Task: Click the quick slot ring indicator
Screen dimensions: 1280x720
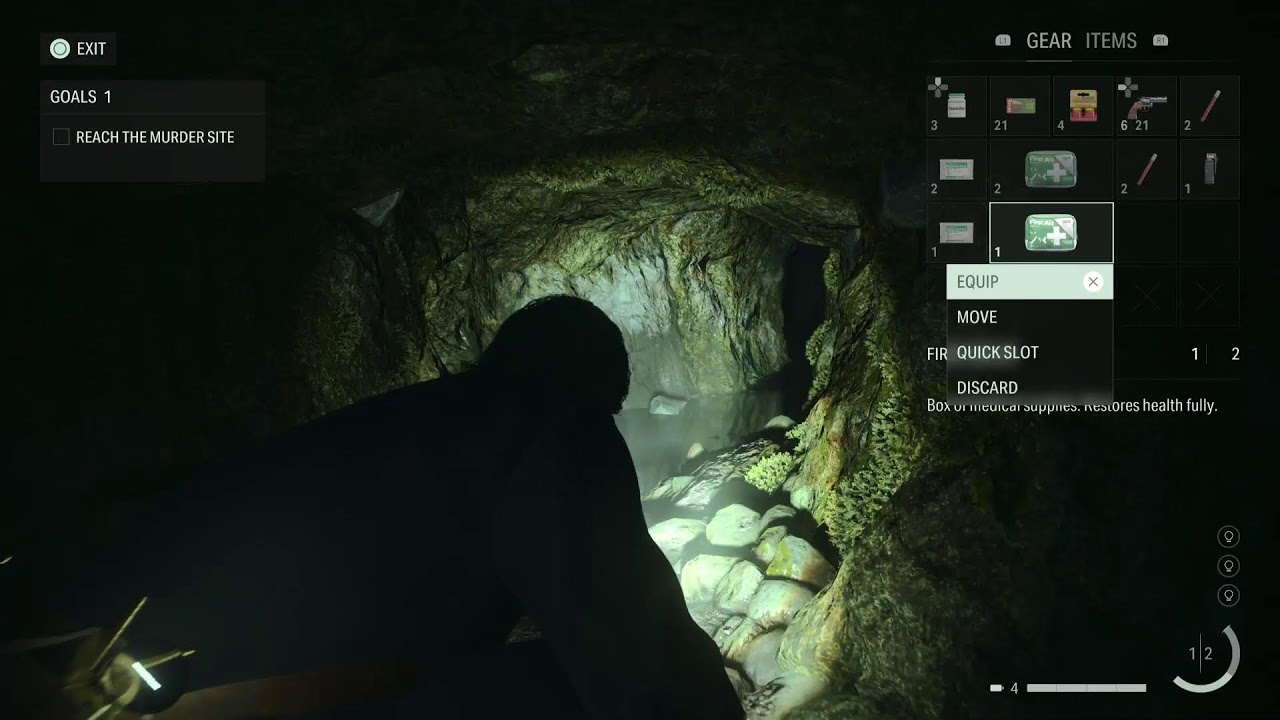Action: pyautogui.click(x=1207, y=655)
